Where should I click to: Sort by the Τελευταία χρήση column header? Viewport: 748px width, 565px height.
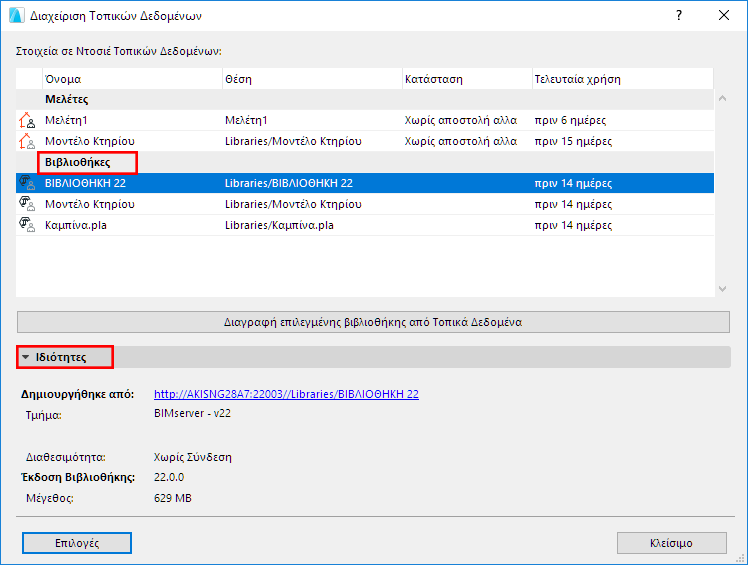pyautogui.click(x=623, y=79)
